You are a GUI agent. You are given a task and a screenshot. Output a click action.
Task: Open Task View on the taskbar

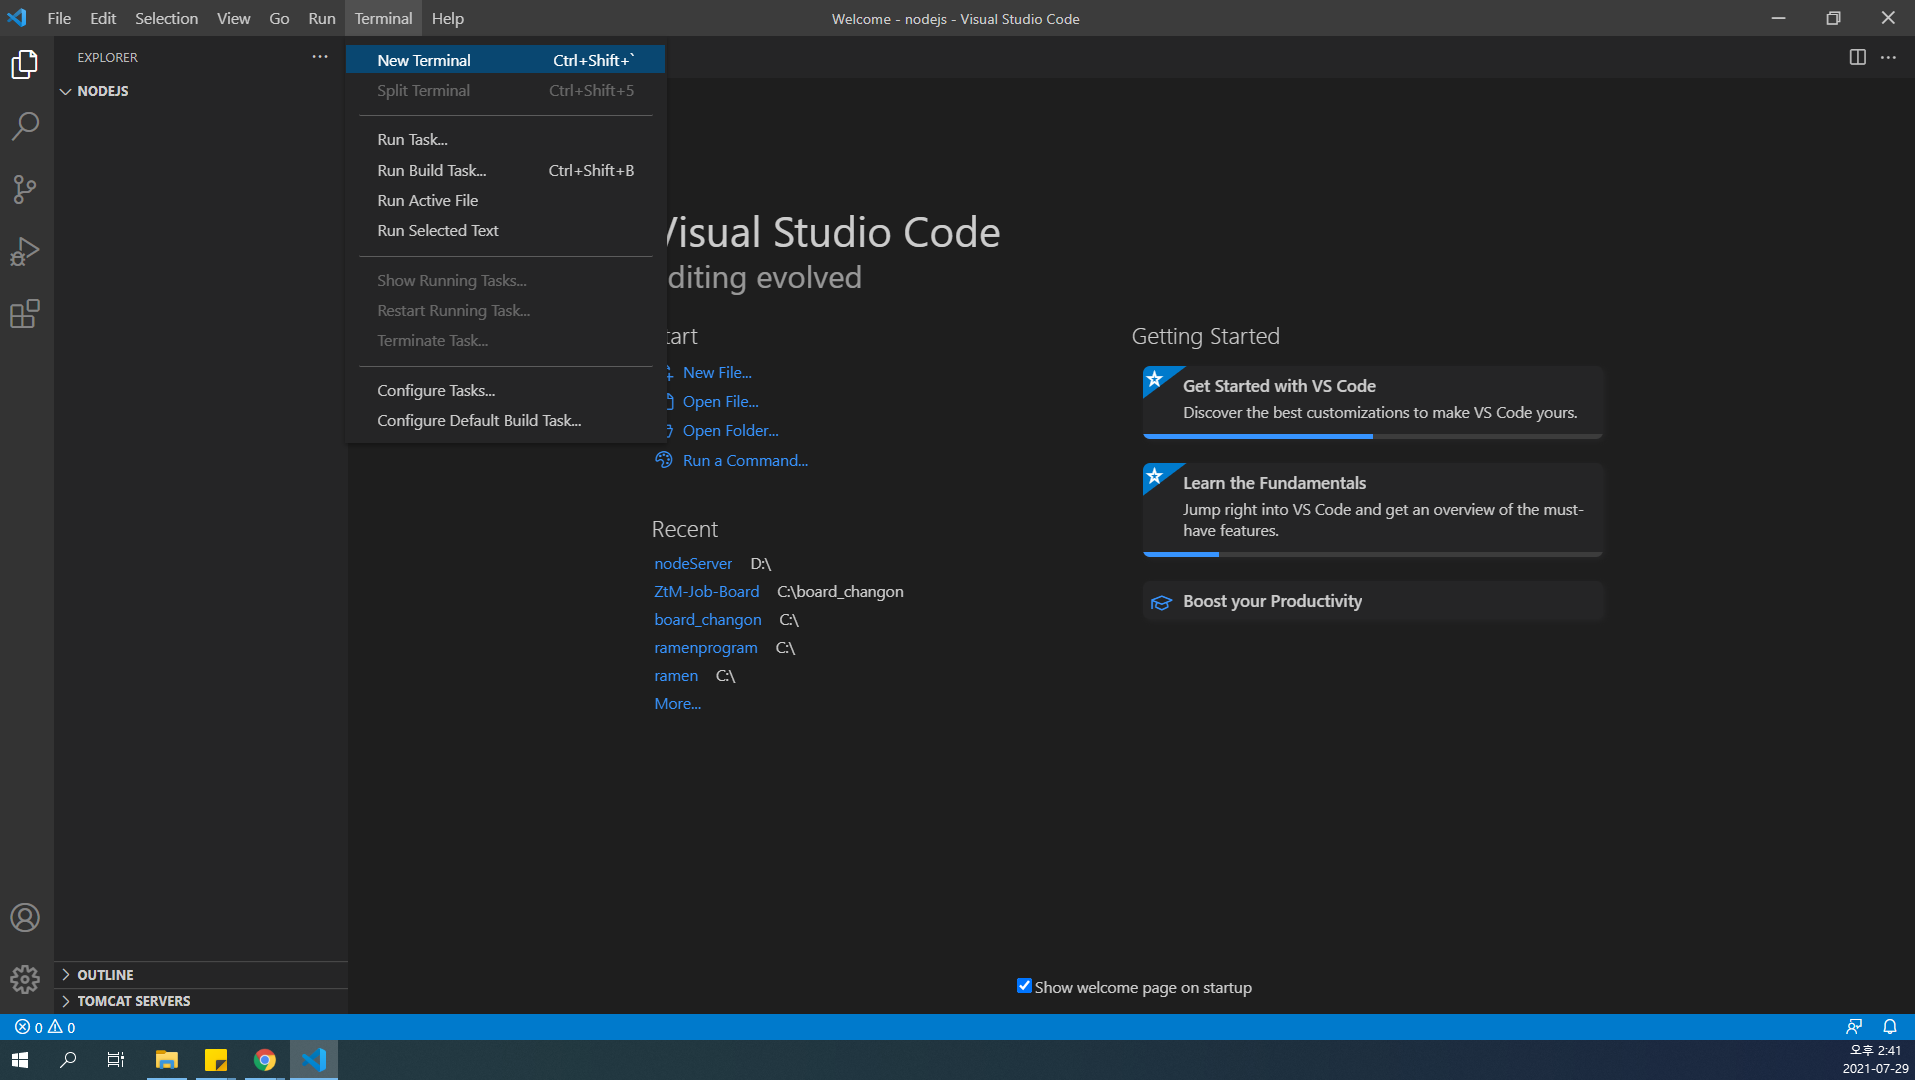point(116,1060)
